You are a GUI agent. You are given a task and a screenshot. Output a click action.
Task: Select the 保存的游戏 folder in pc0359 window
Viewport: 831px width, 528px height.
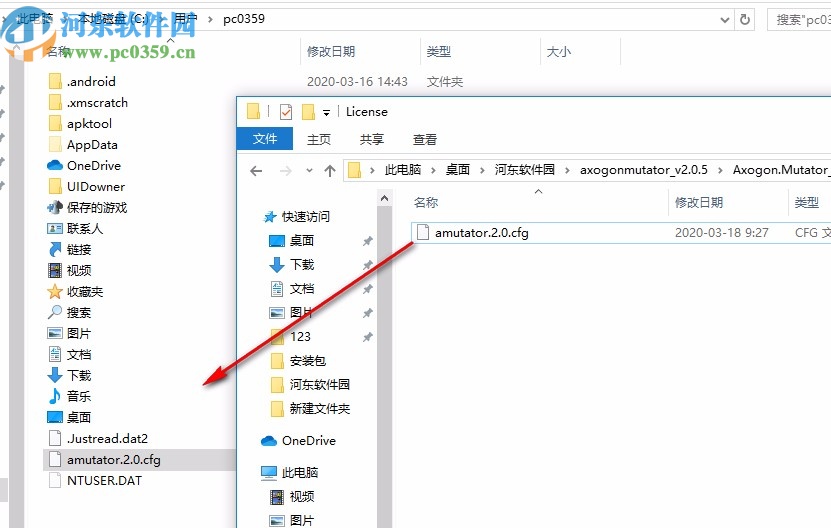(96, 207)
